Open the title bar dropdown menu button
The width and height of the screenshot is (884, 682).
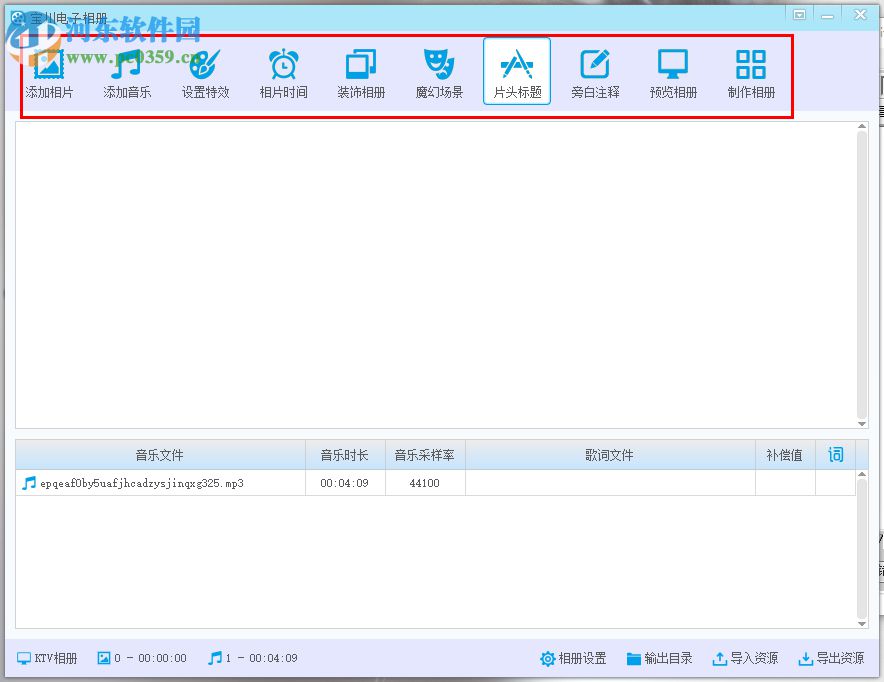[x=799, y=15]
